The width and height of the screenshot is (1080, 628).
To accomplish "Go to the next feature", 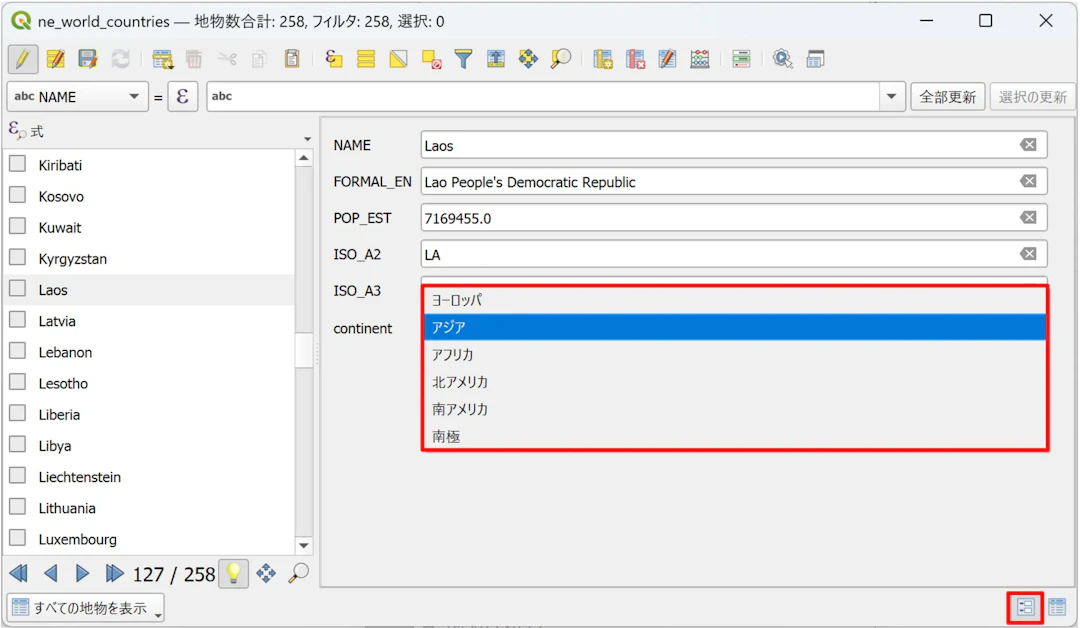I will coord(82,573).
